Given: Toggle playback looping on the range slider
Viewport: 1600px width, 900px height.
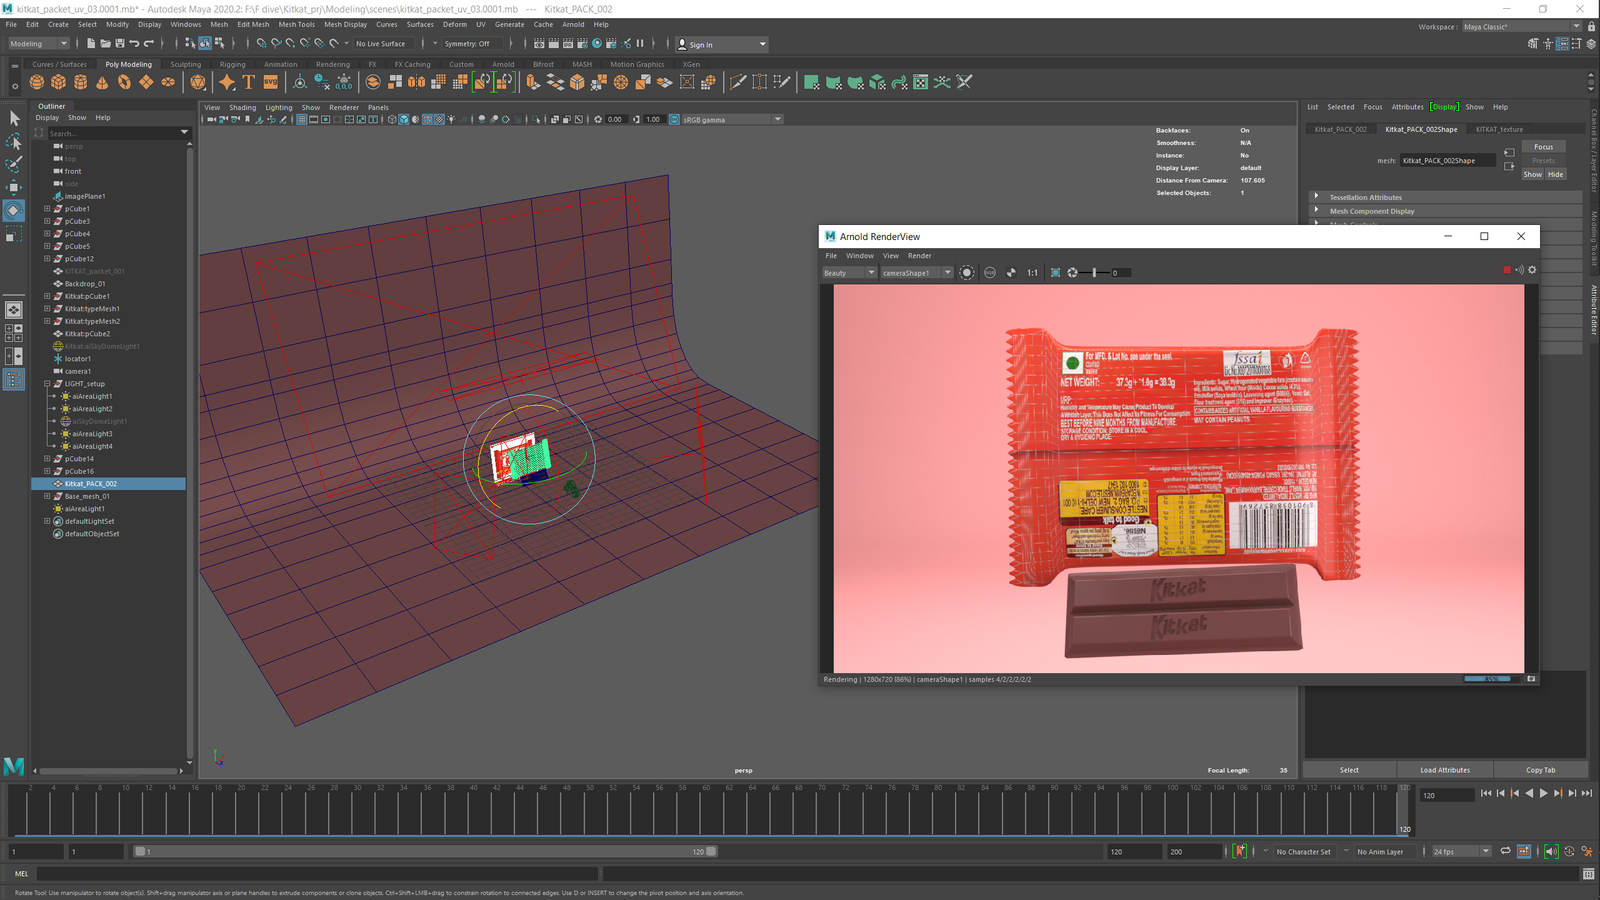Looking at the screenshot, I should pos(1505,852).
